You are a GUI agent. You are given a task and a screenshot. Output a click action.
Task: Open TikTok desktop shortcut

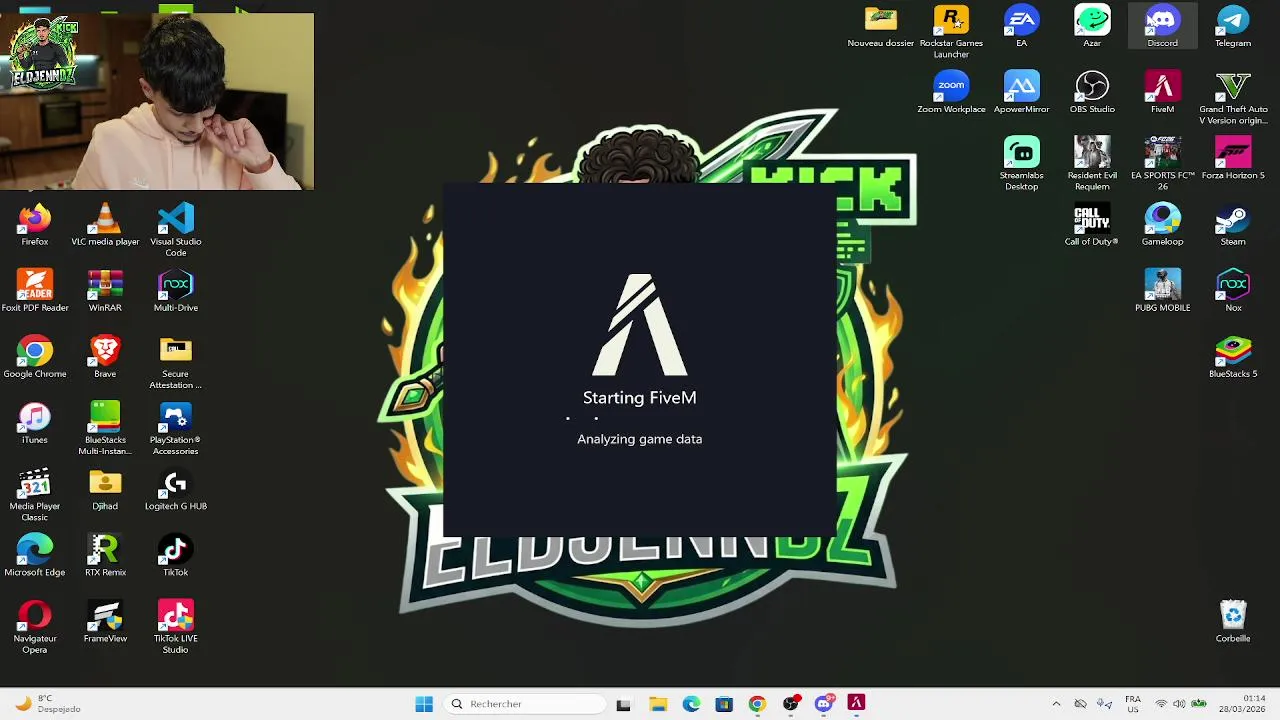point(175,555)
